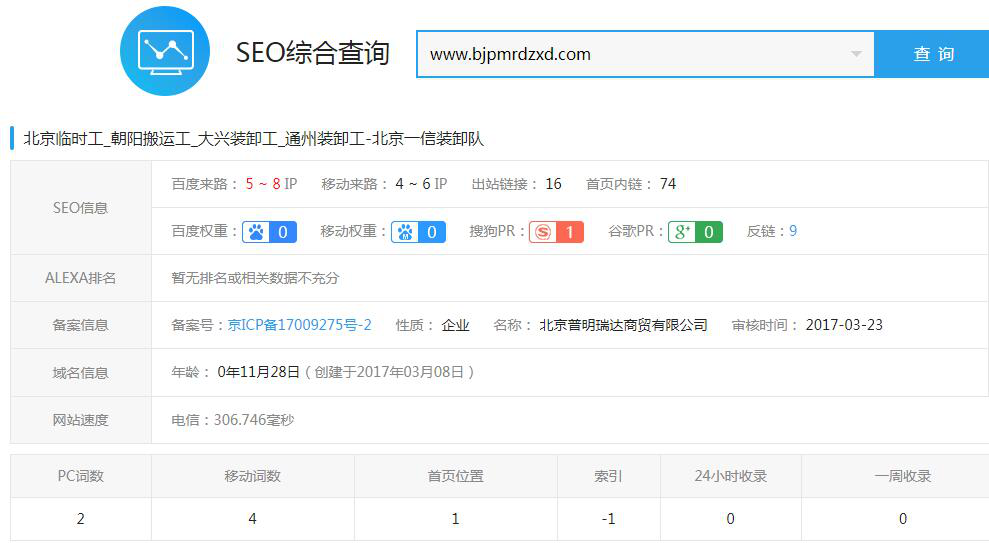
Task: Click the mobile traffic IP range value
Action: pyautogui.click(x=421, y=184)
